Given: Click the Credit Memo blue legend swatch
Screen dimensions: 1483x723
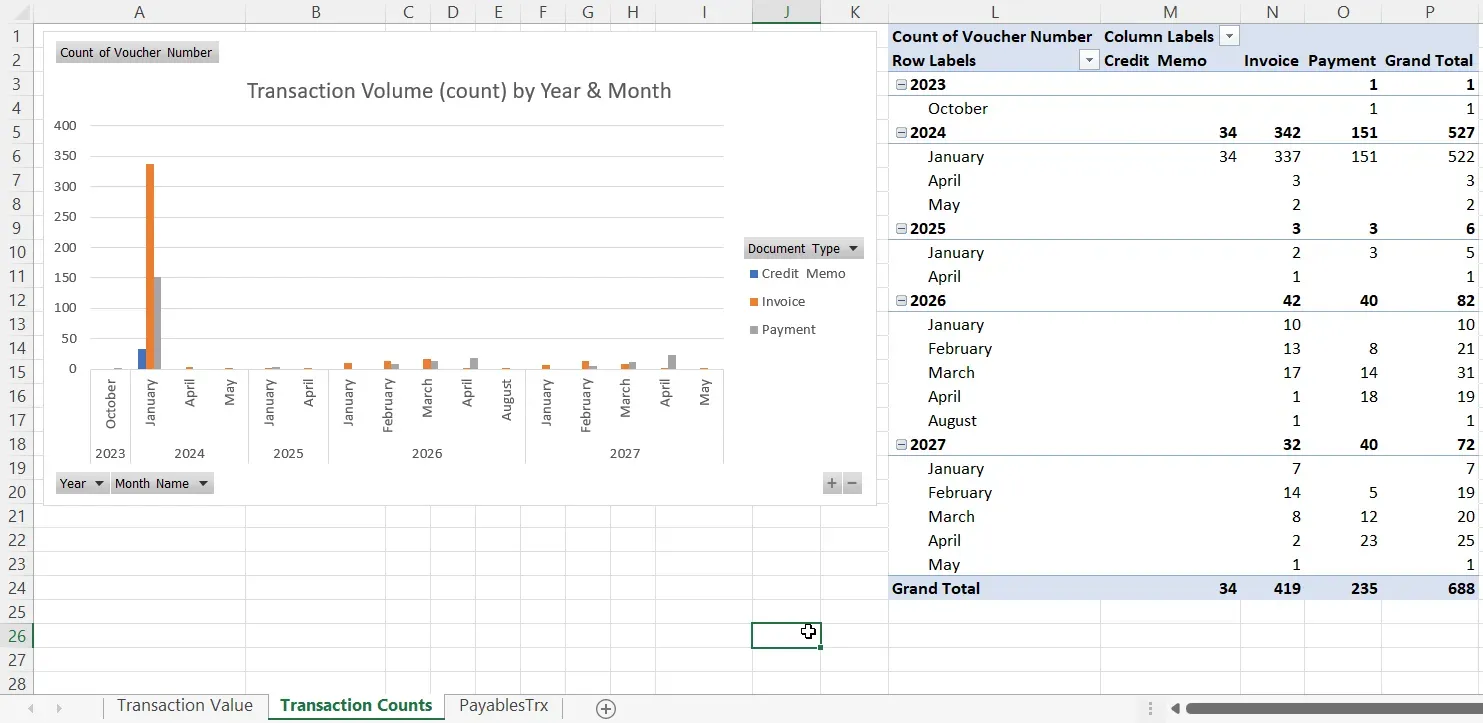Looking at the screenshot, I should tap(754, 274).
